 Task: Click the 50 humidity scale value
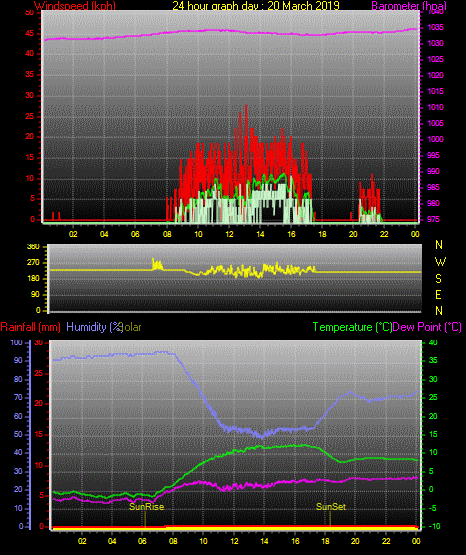[x=18, y=434]
